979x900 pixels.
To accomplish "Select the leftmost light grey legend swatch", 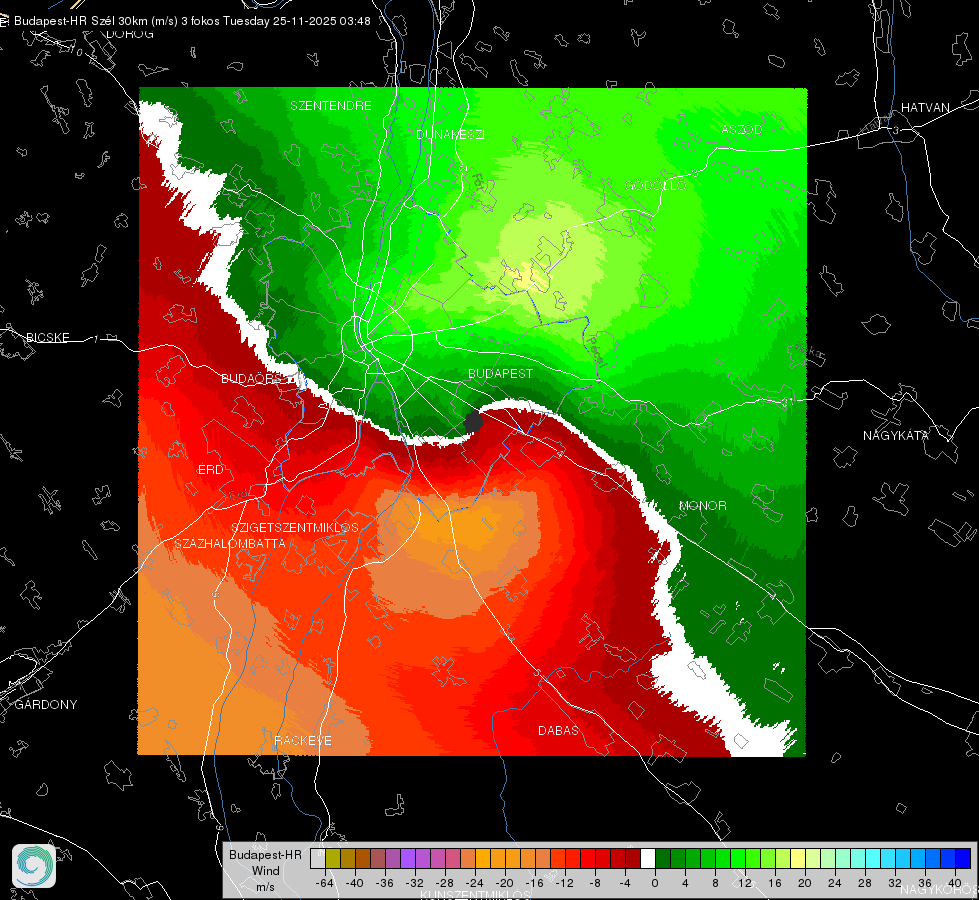I will [x=318, y=858].
